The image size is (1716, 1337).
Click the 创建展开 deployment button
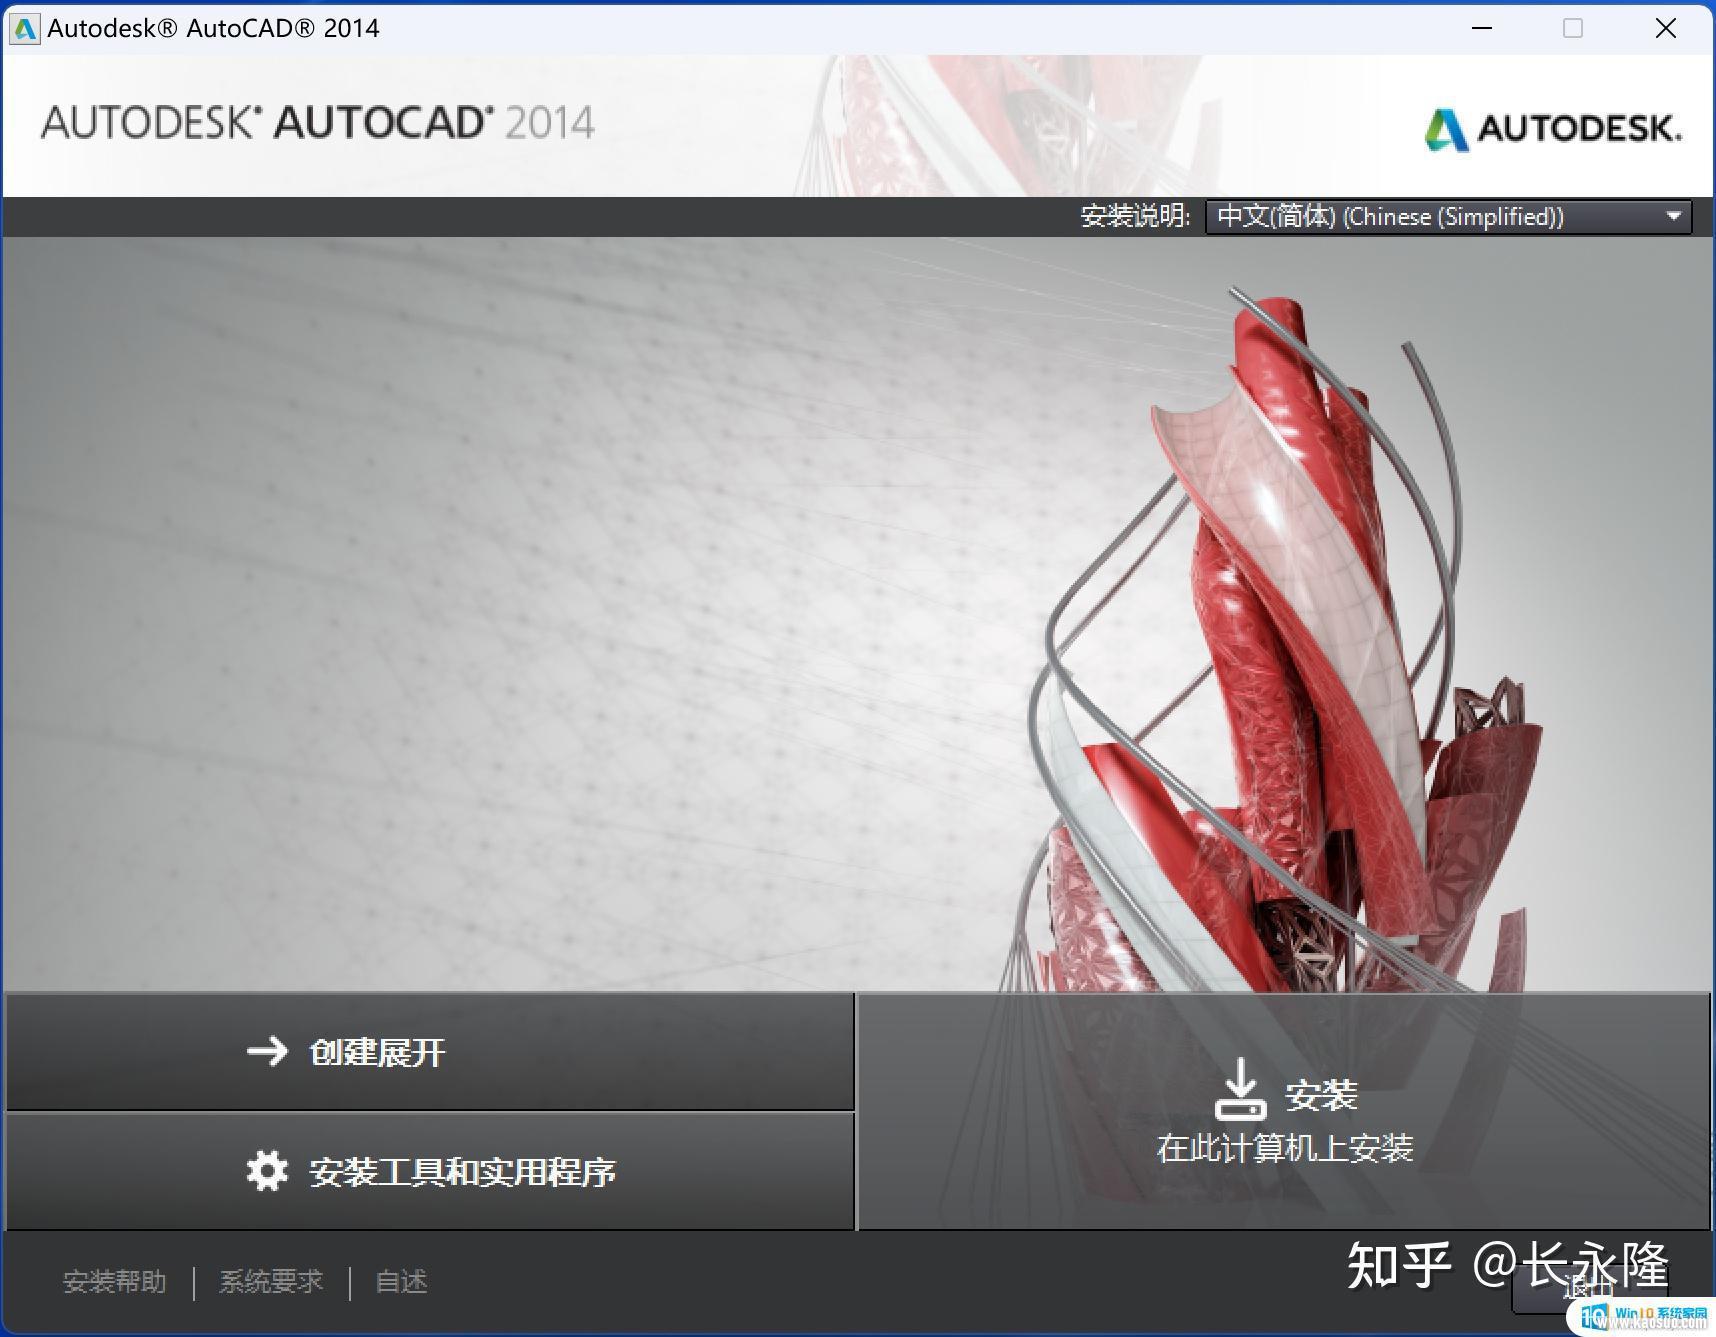(x=430, y=1052)
